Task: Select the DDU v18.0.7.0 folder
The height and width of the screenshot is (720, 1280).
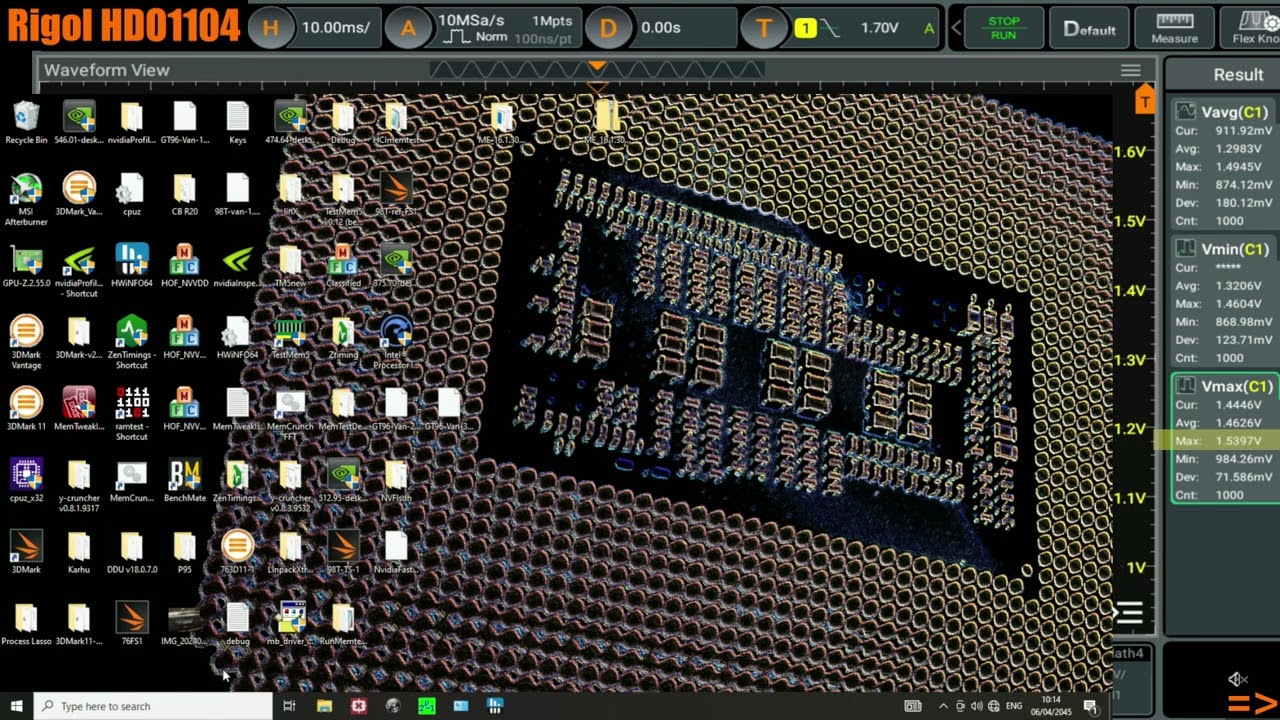Action: coord(132,552)
